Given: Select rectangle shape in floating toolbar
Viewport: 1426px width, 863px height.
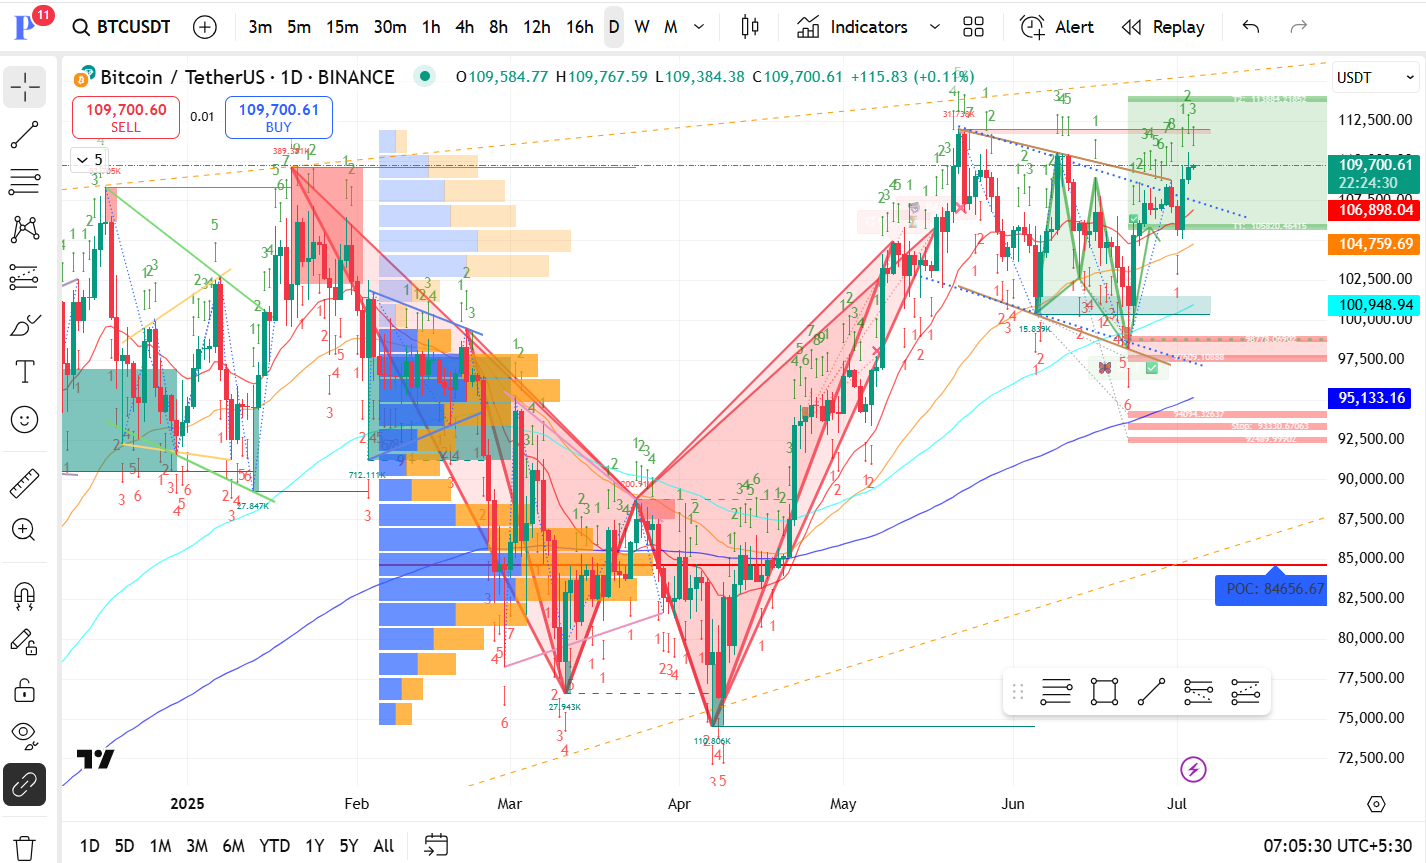Looking at the screenshot, I should tap(1104, 691).
